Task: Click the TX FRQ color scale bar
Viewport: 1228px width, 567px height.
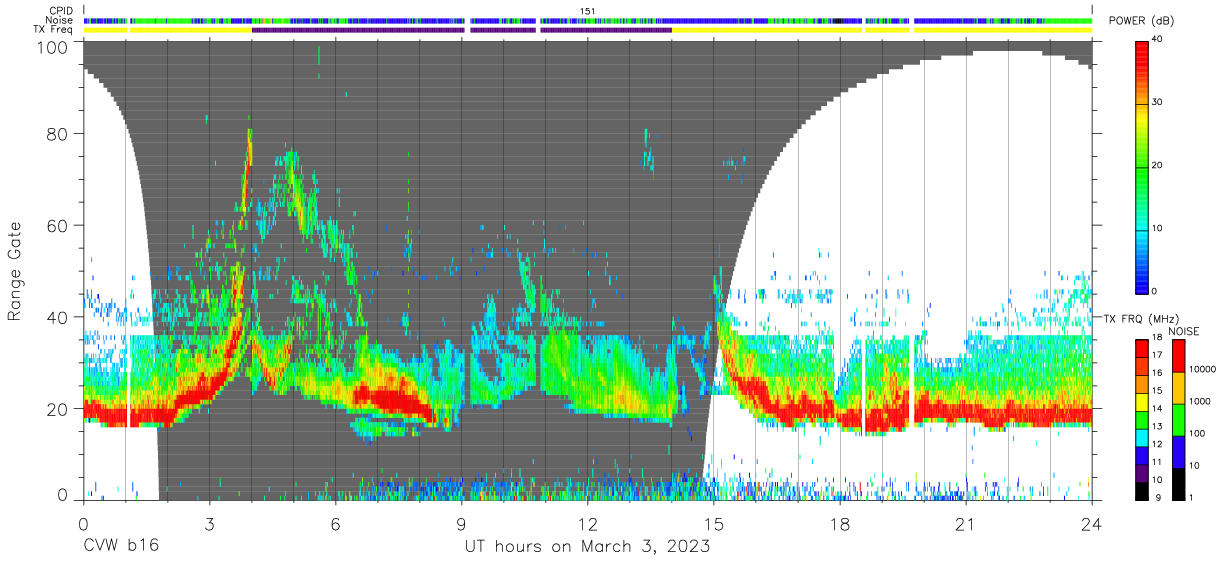Action: [1142, 419]
